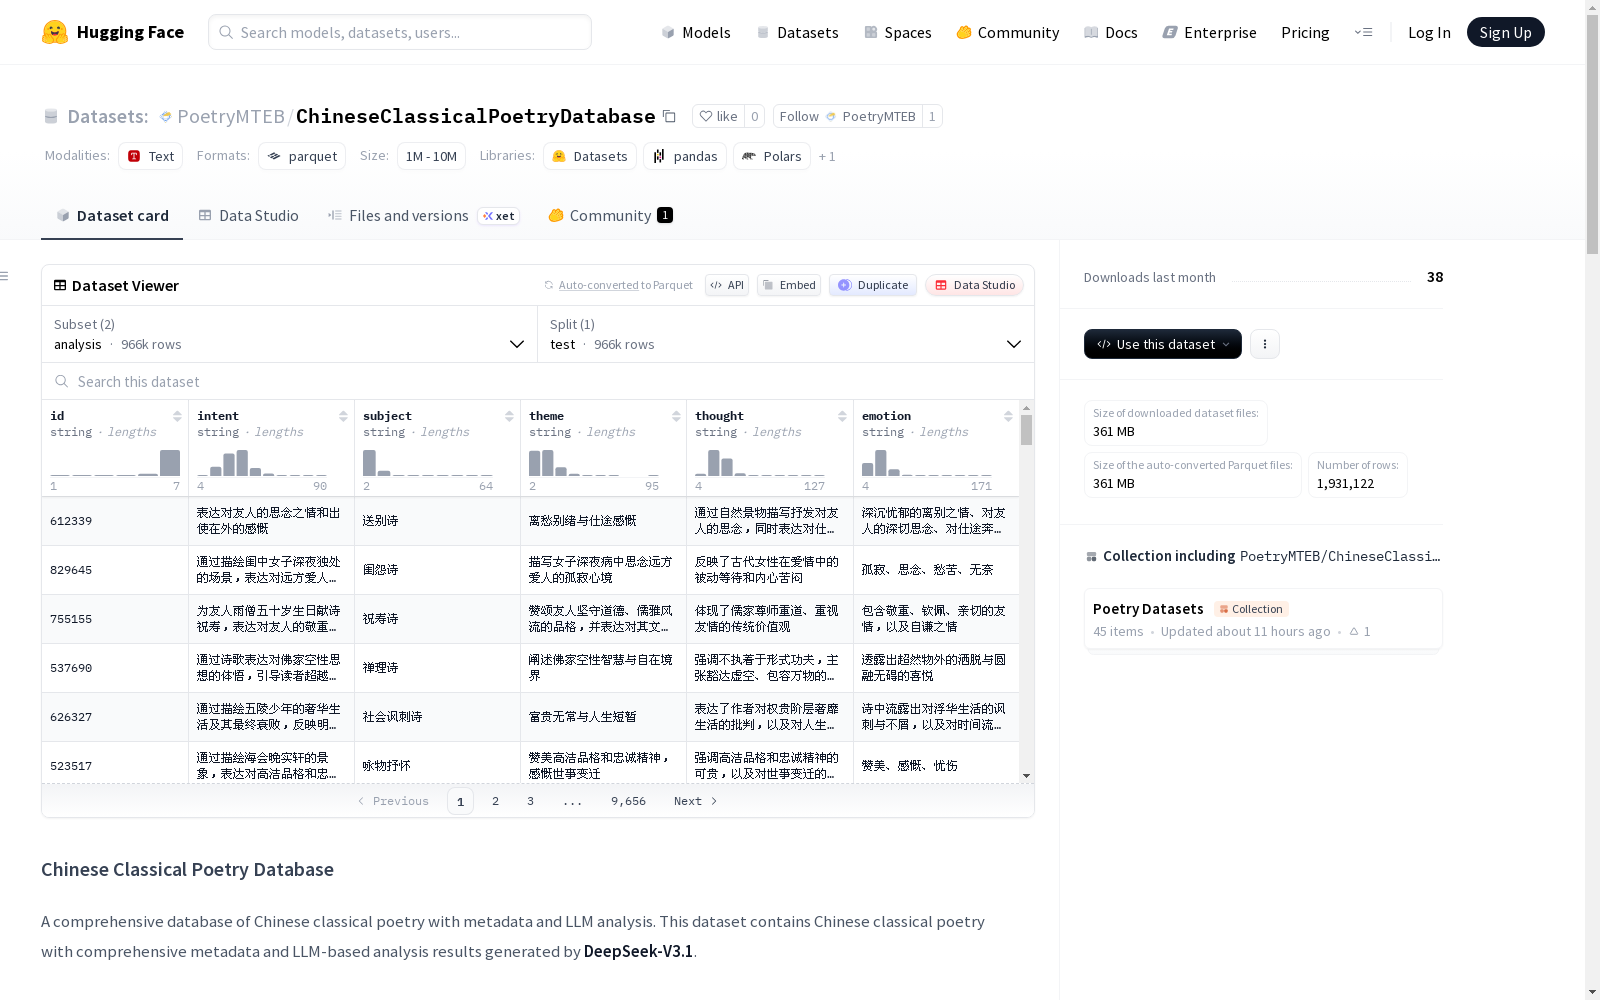Click the Duplicate button

click(873, 285)
